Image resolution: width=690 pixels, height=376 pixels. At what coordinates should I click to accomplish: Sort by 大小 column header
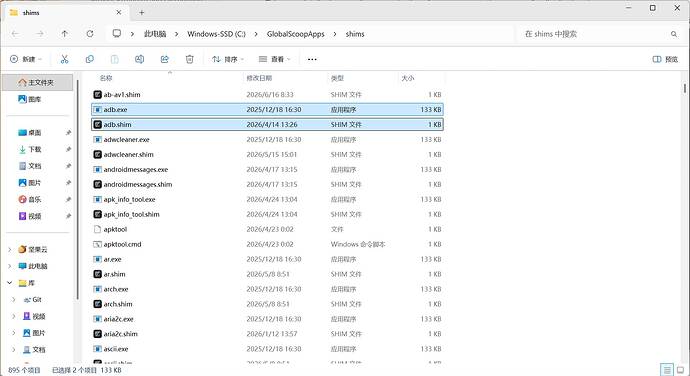click(408, 78)
